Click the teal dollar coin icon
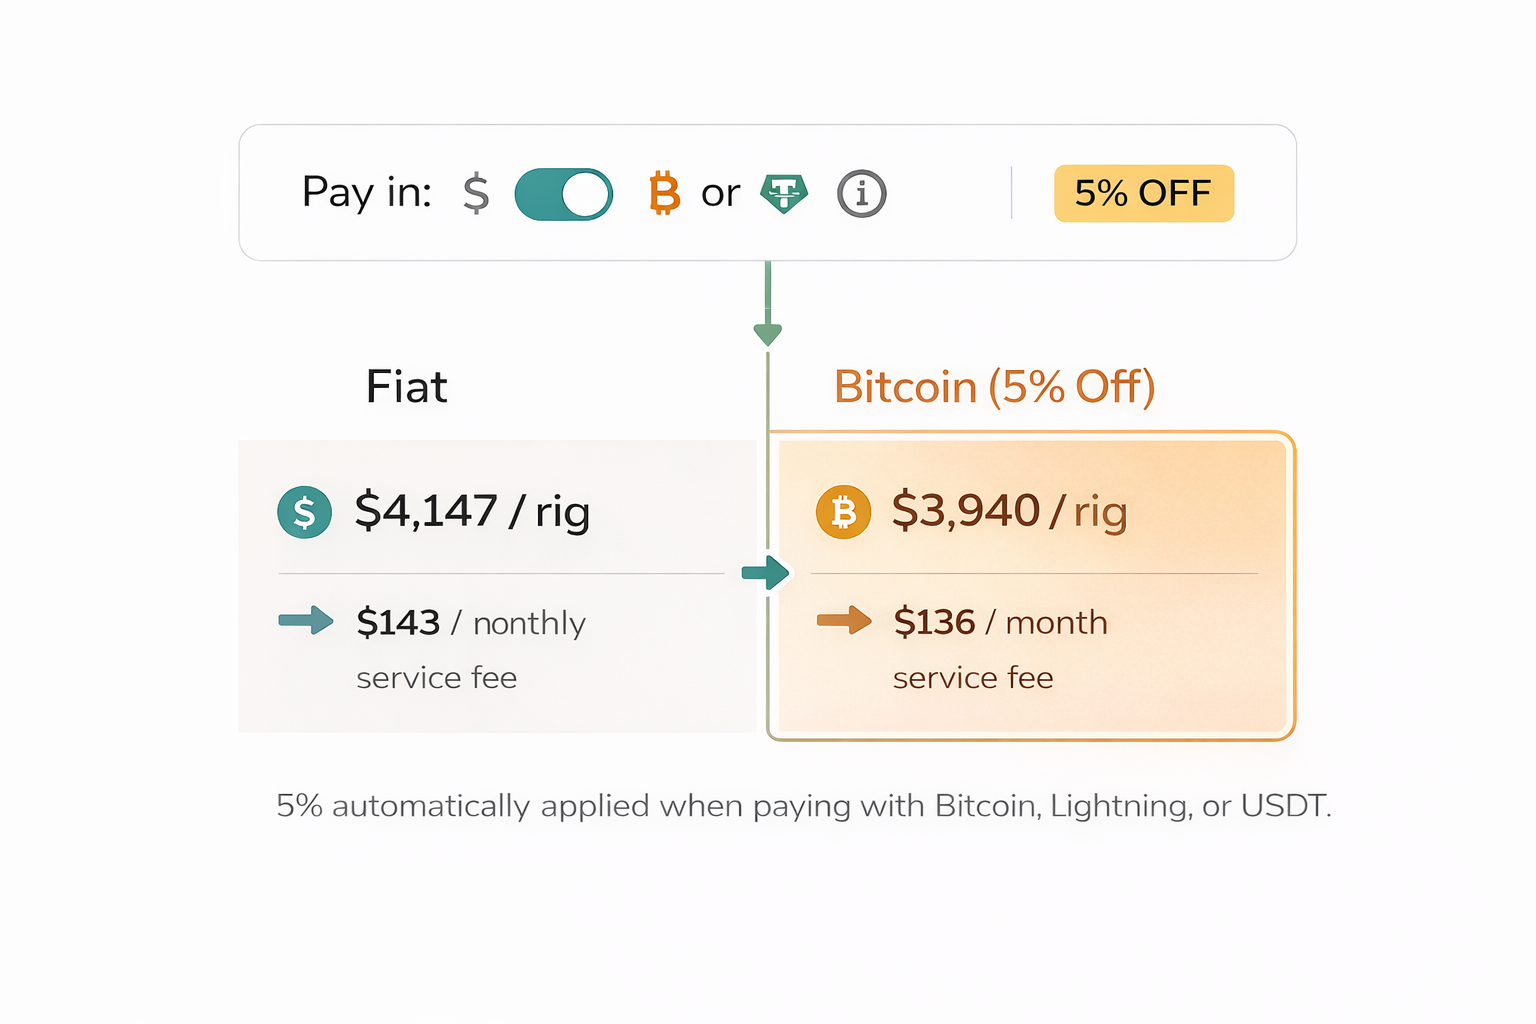 click(x=304, y=512)
